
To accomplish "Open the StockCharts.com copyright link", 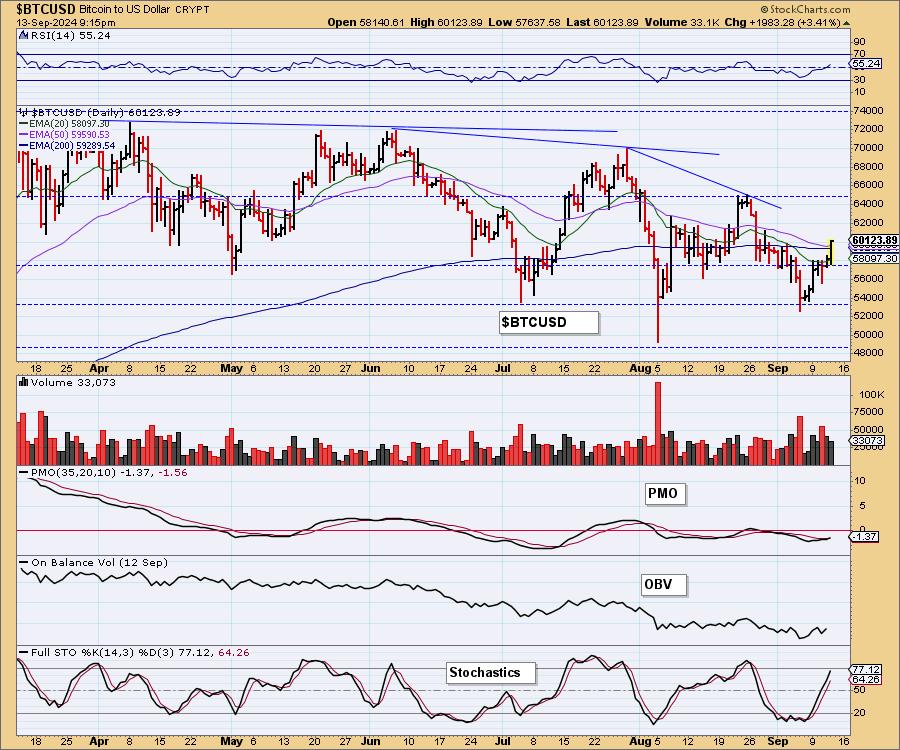I will coord(805,9).
